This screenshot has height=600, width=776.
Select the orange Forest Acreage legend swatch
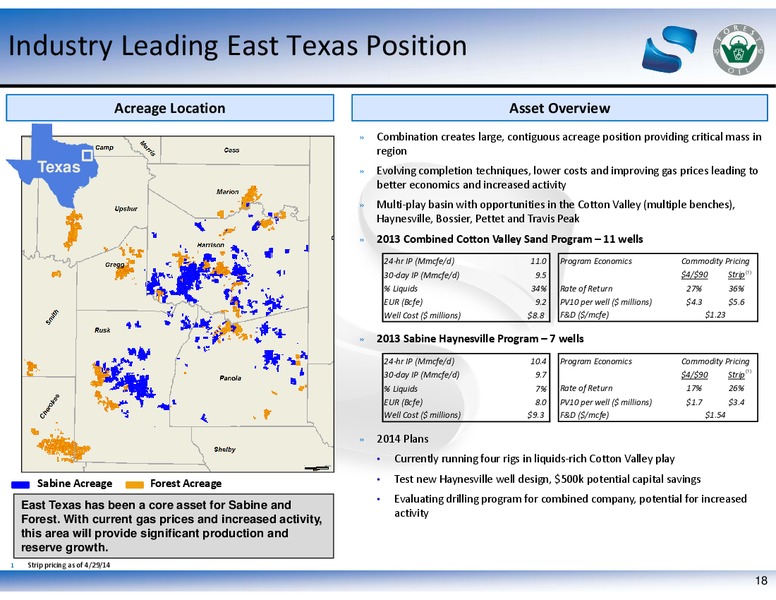[135, 485]
